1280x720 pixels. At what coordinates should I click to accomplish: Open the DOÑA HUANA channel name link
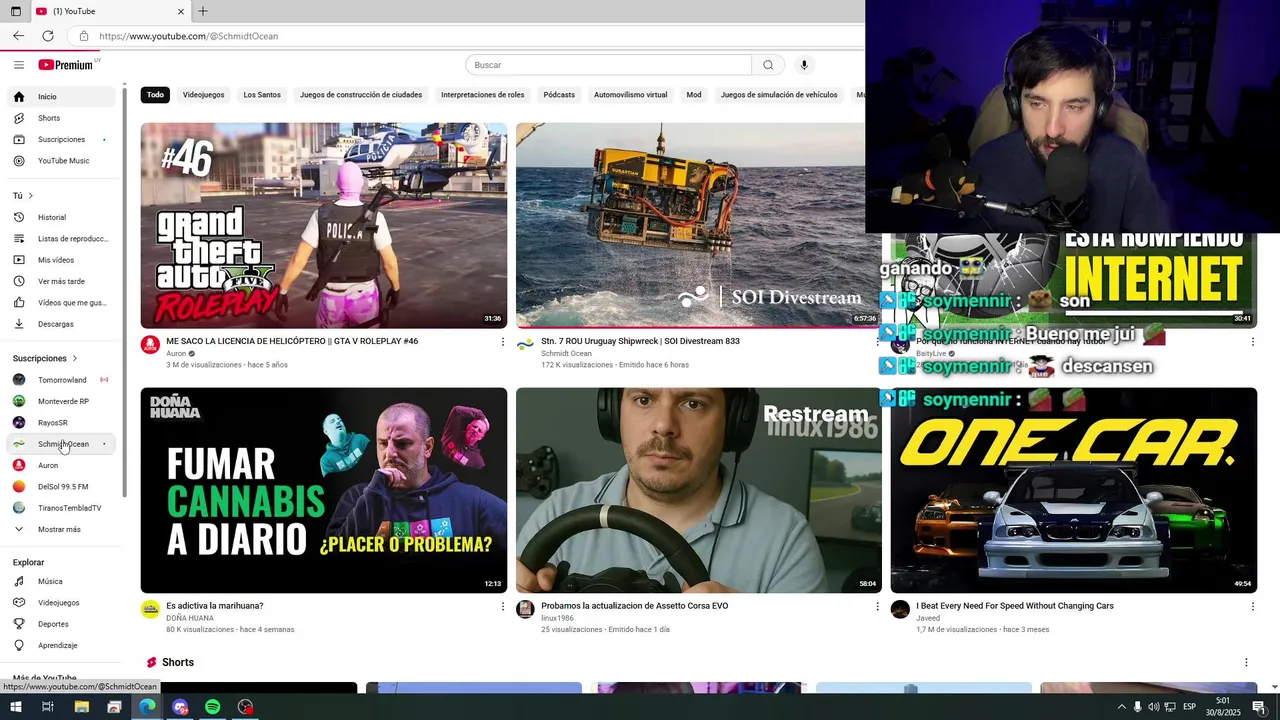point(190,618)
